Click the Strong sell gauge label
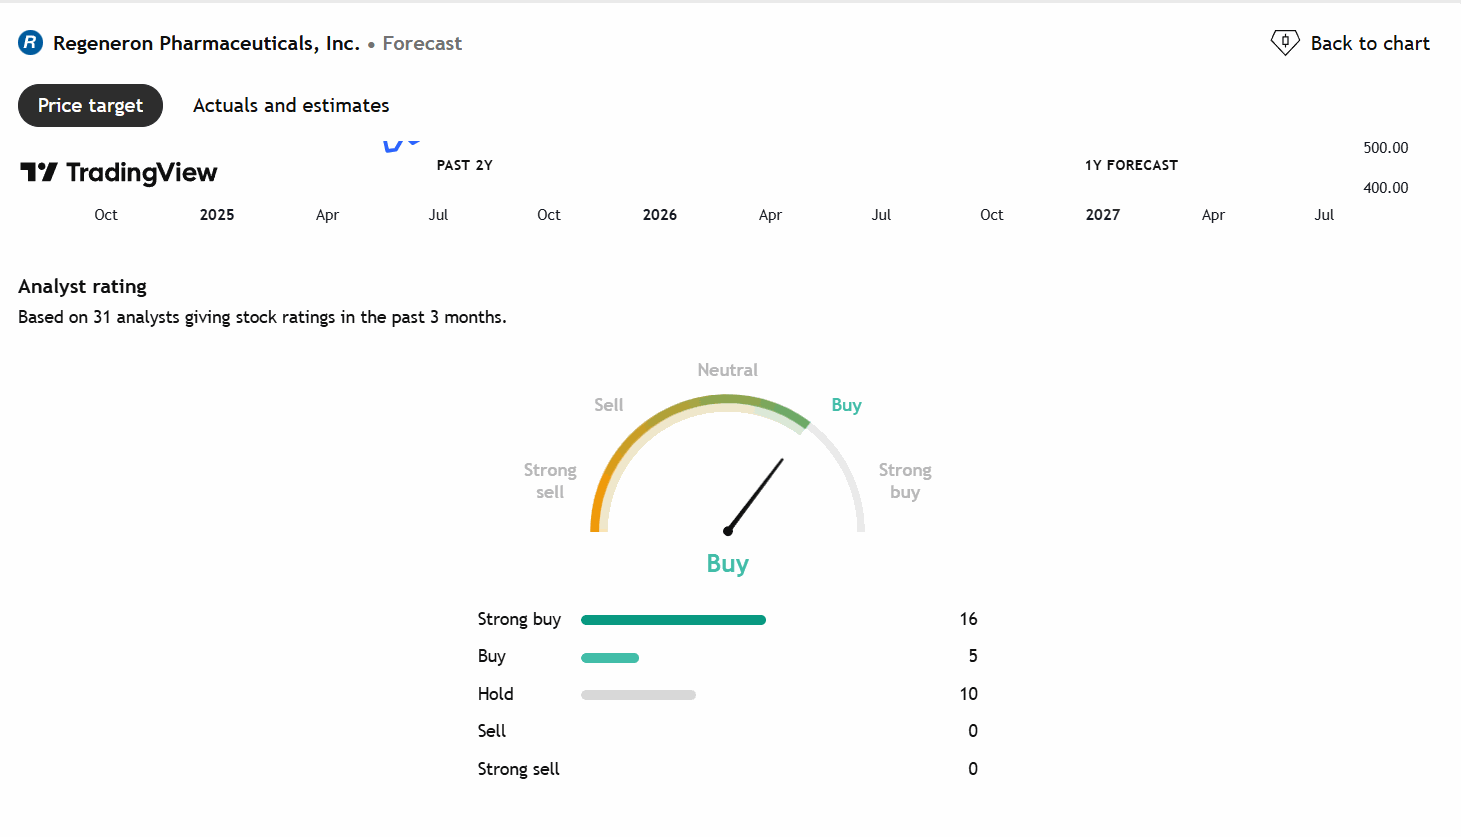The height and width of the screenshot is (837, 1461). (x=550, y=481)
